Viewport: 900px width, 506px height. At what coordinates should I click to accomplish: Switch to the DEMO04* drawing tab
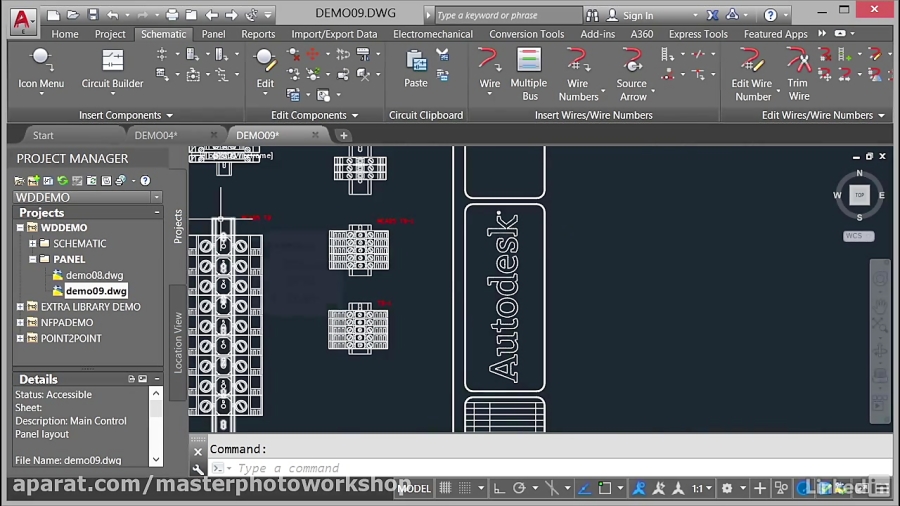pyautogui.click(x=156, y=135)
